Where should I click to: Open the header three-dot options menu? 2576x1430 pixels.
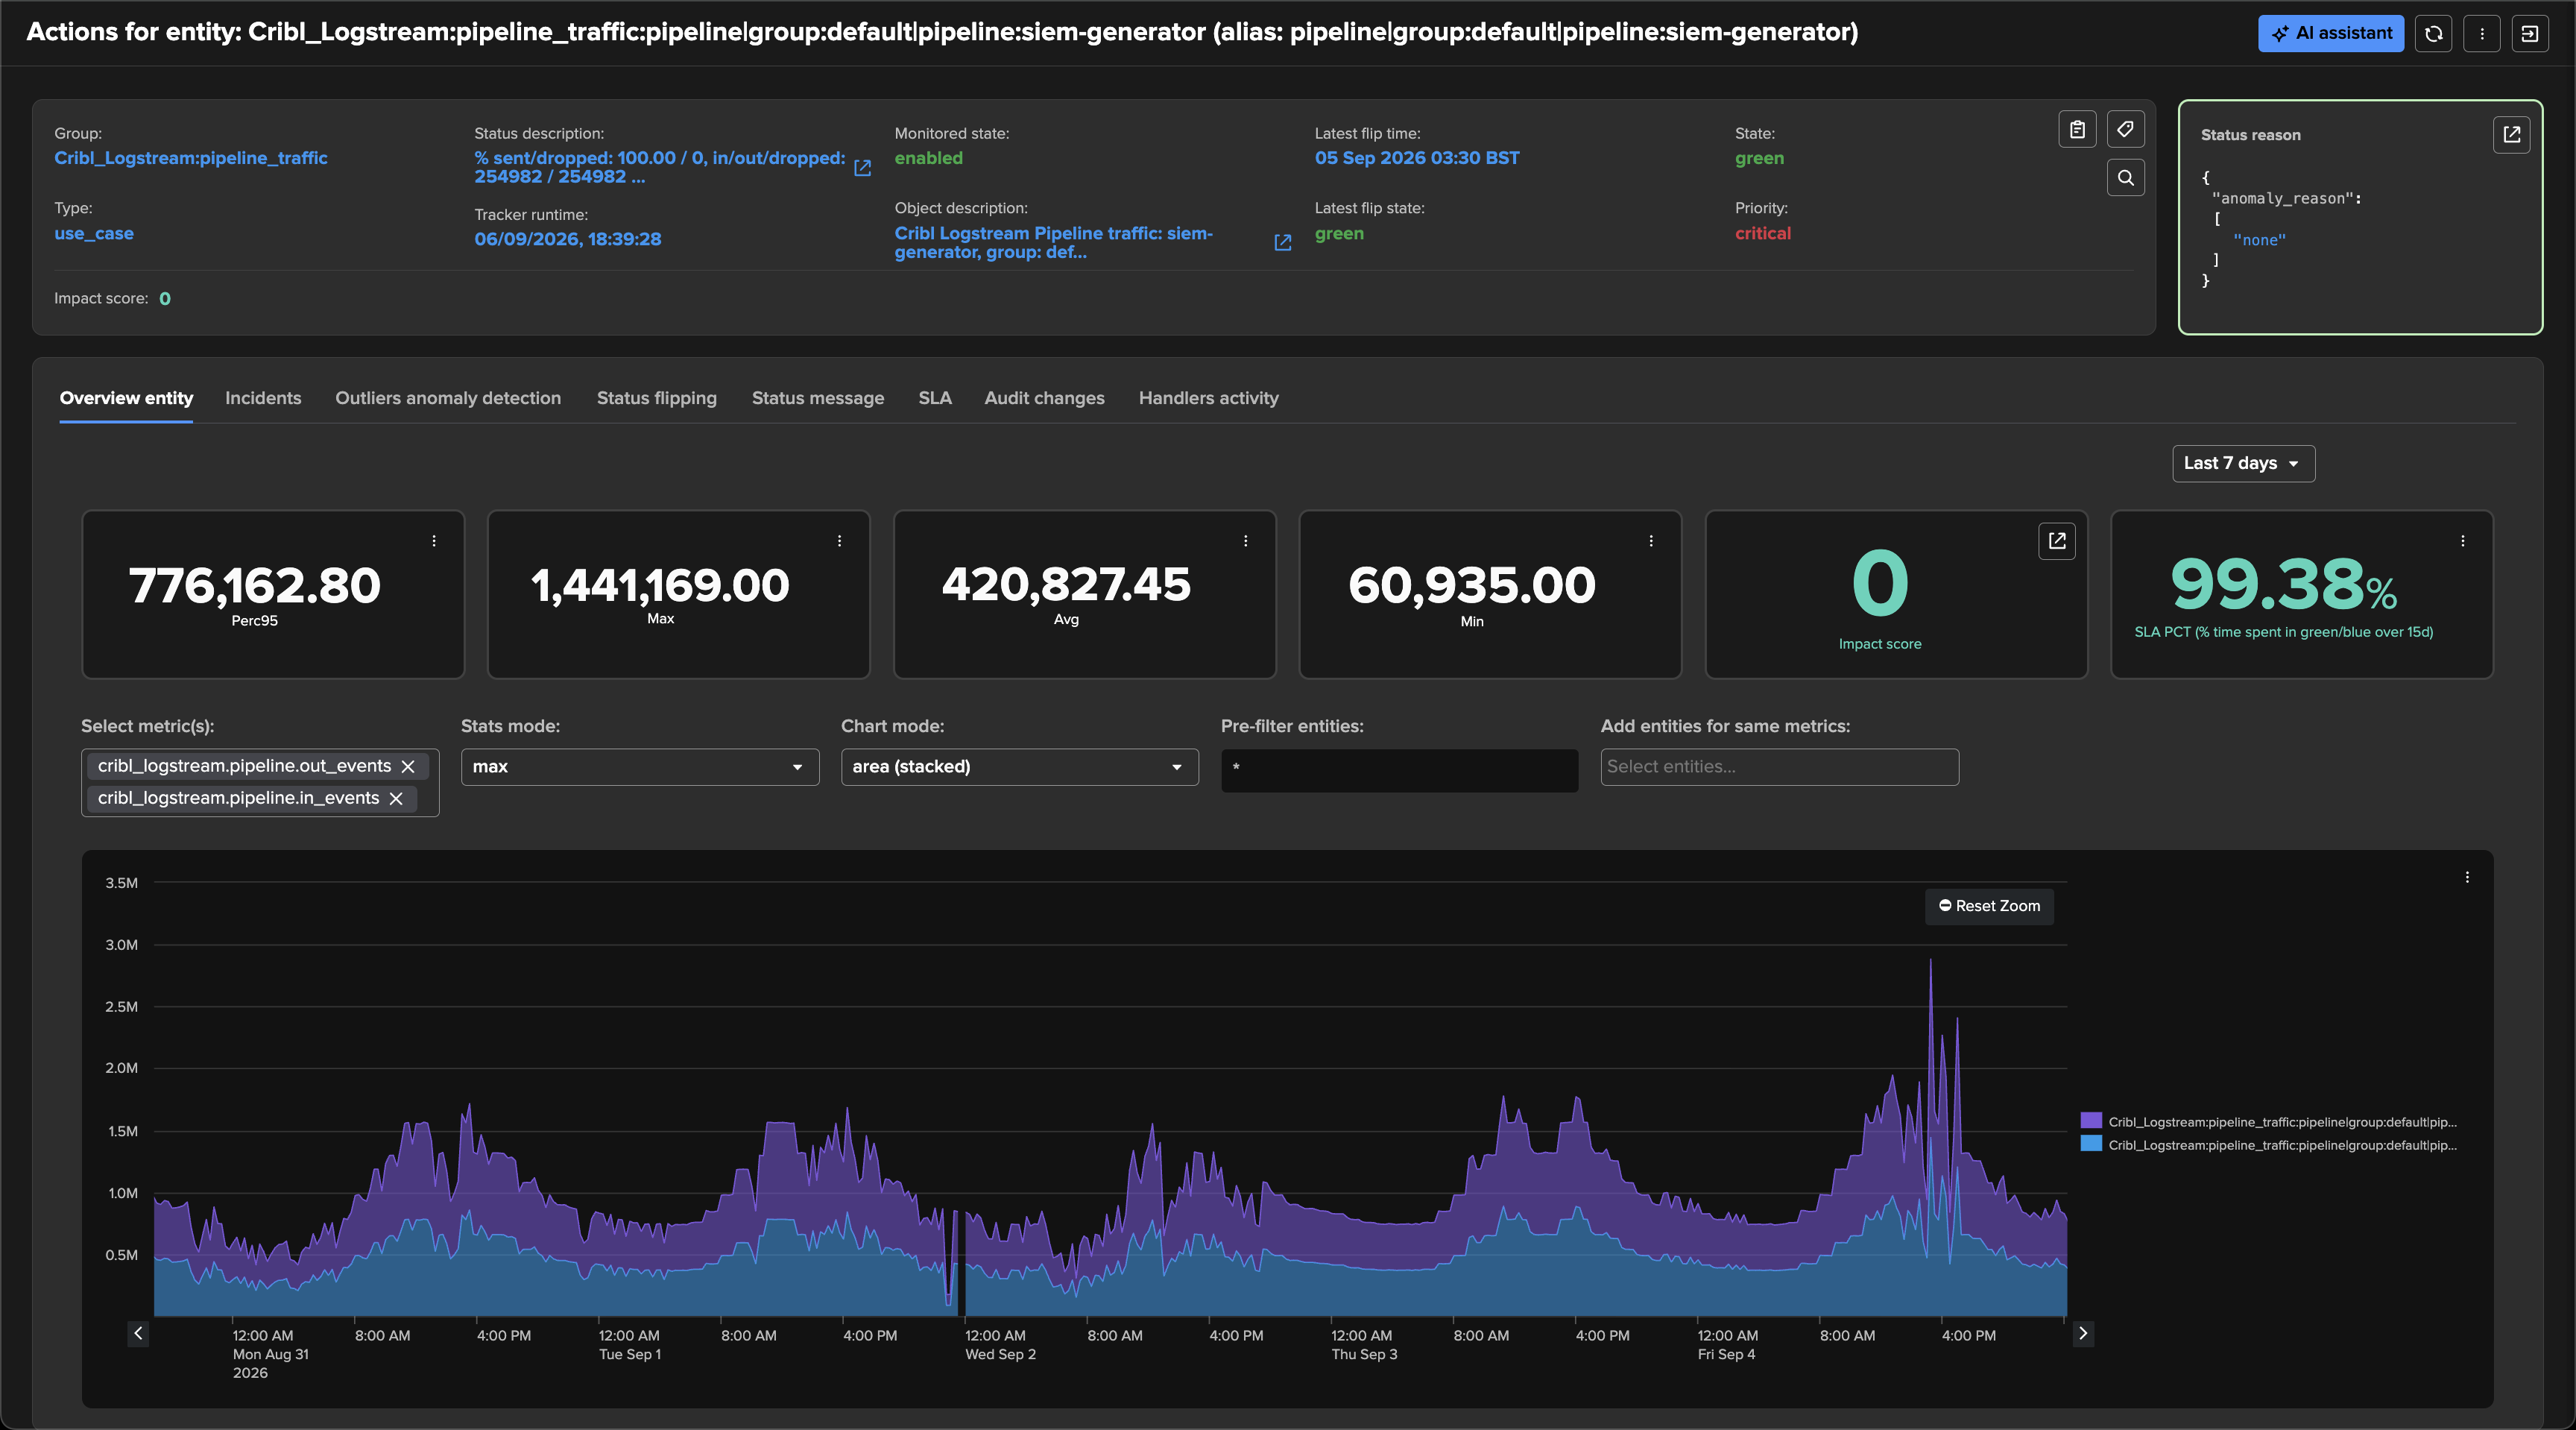[2482, 33]
